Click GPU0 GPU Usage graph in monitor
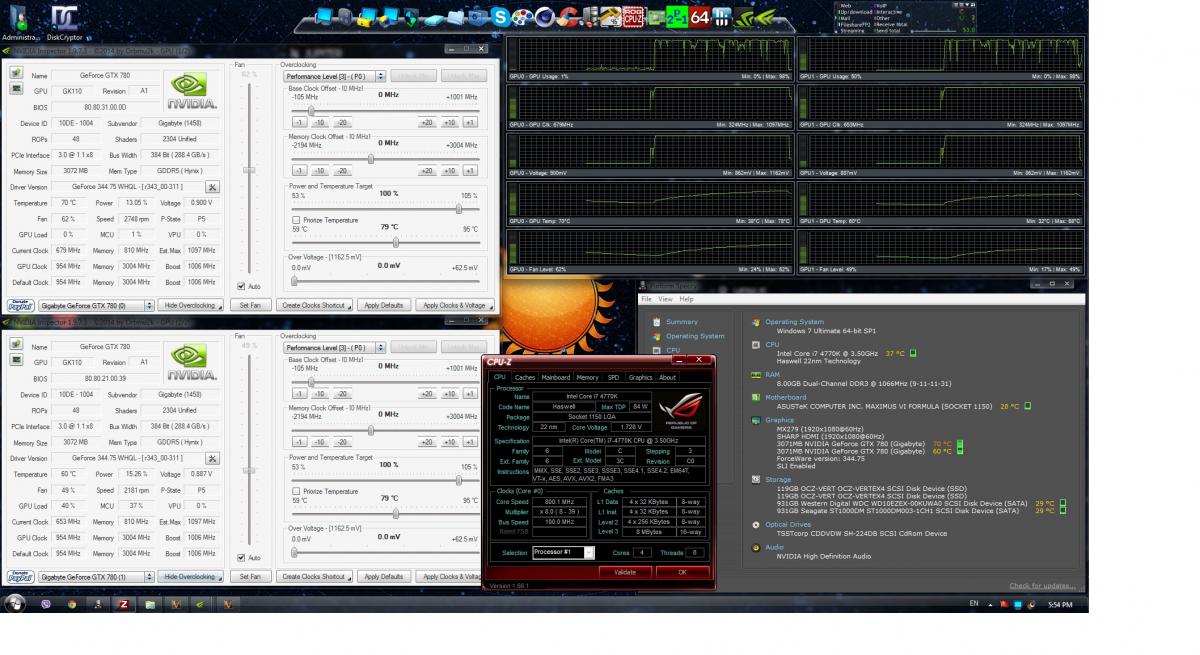Image resolution: width=1200 pixels, height=655 pixels. coord(650,58)
